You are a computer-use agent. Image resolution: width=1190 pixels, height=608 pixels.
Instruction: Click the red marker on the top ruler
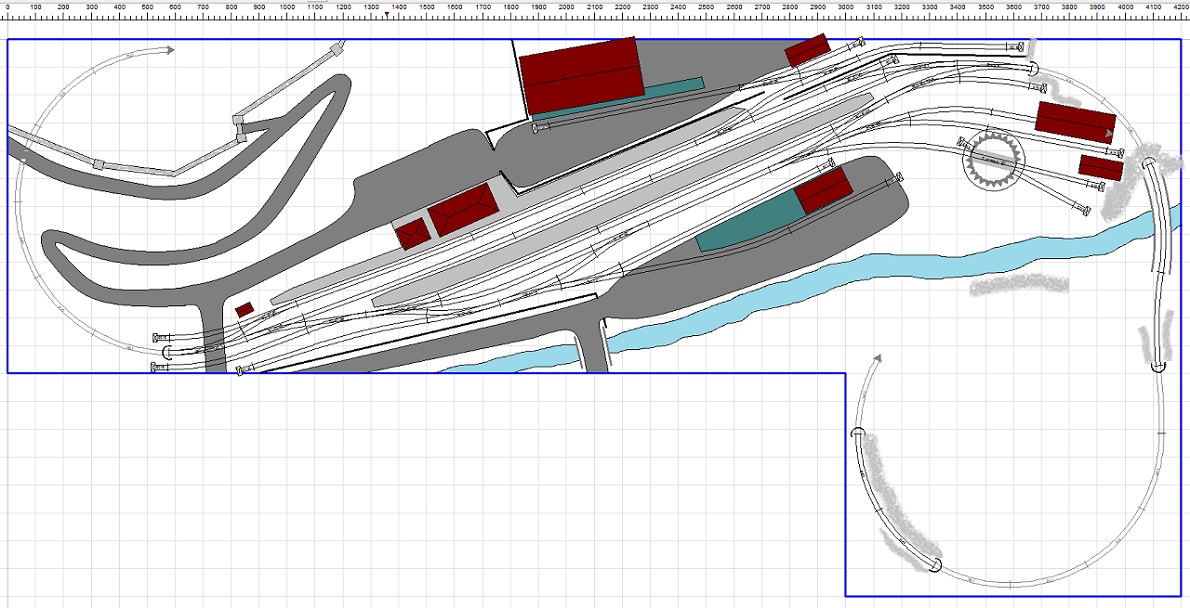pyautogui.click(x=387, y=14)
